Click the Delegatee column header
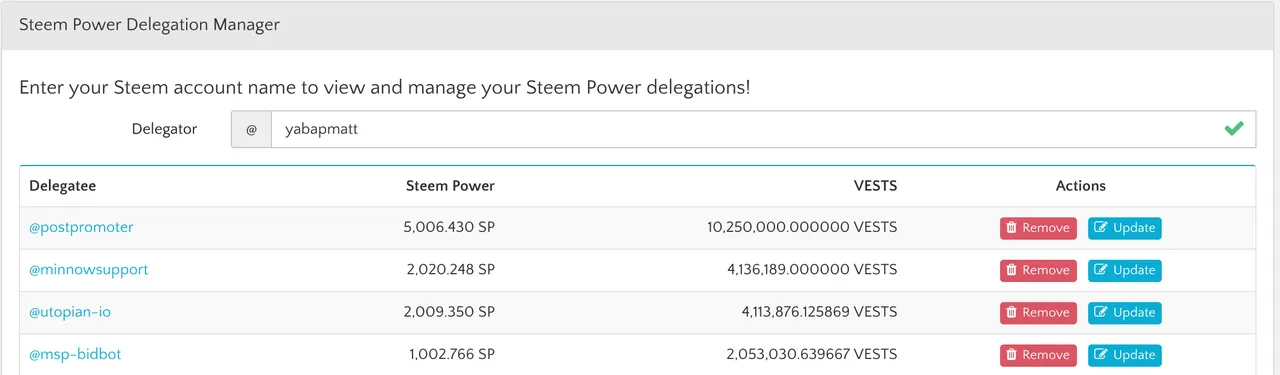 click(63, 186)
